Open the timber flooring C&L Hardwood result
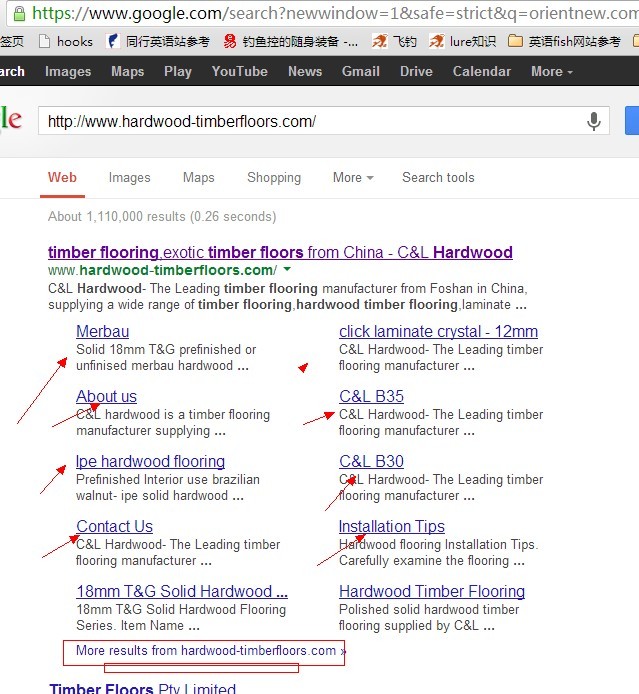 click(x=280, y=252)
